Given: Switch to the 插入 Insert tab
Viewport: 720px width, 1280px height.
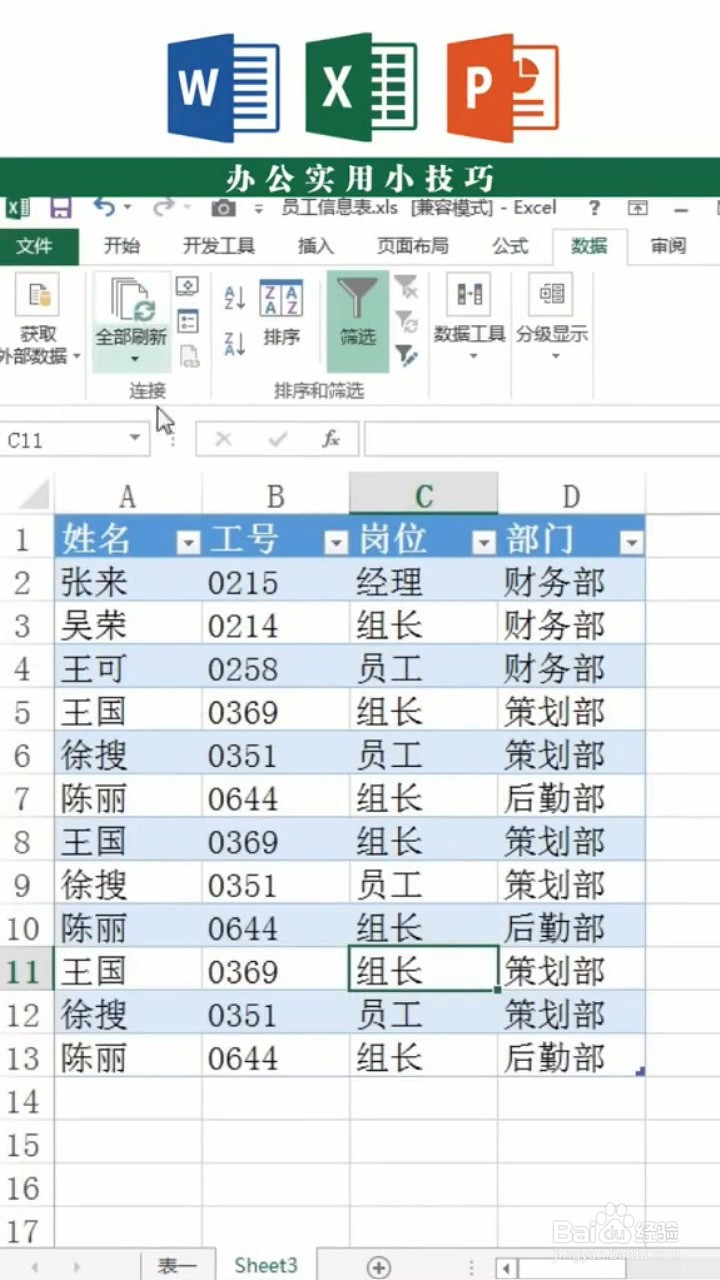Looking at the screenshot, I should pyautogui.click(x=315, y=246).
